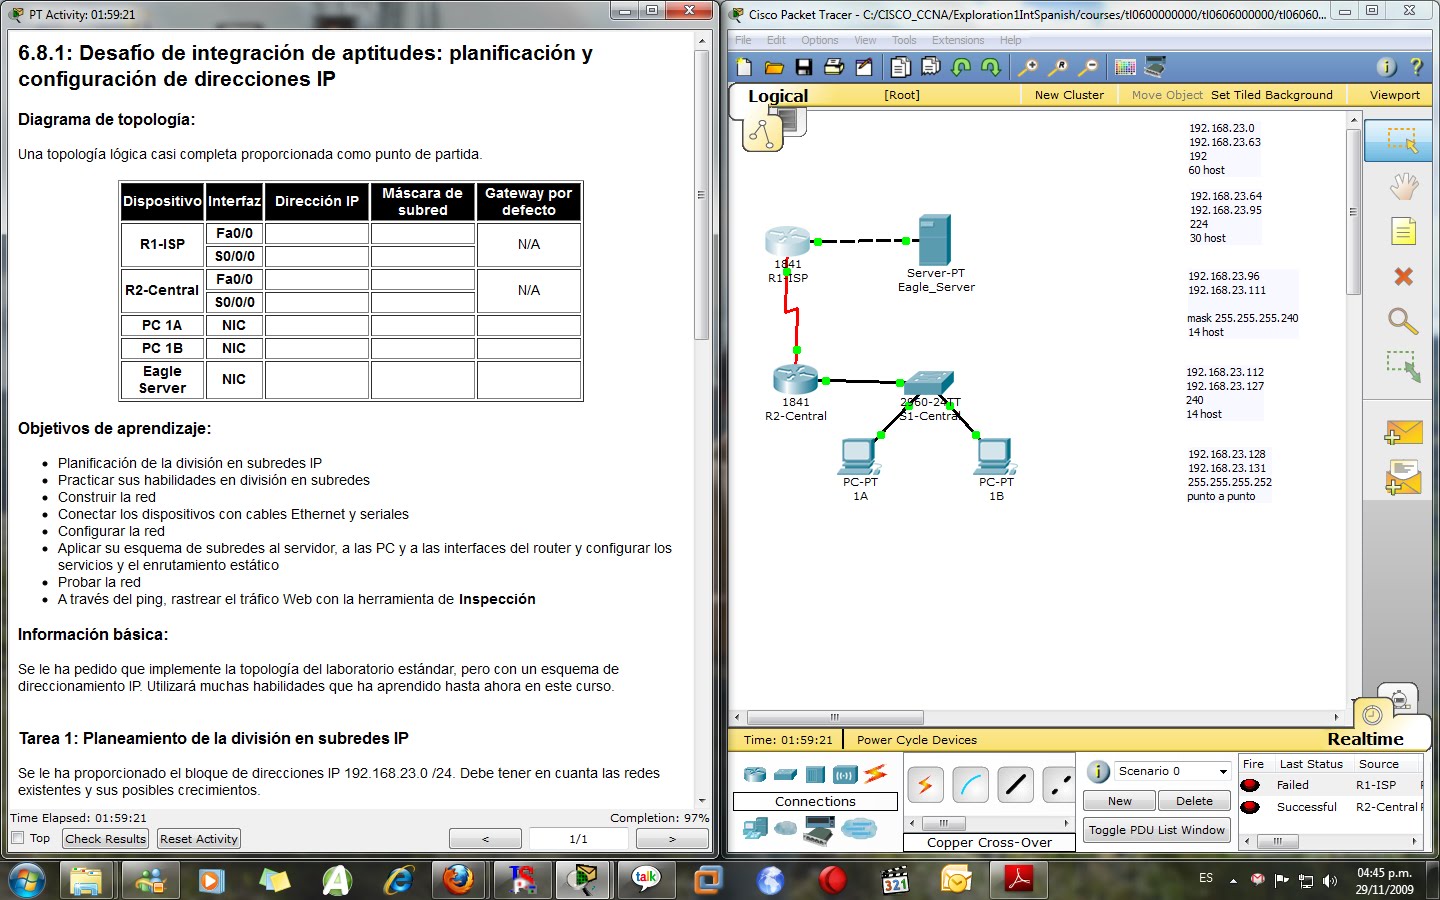The height and width of the screenshot is (900, 1440).
Task: Open help with the question mark icon
Action: click(x=1416, y=67)
